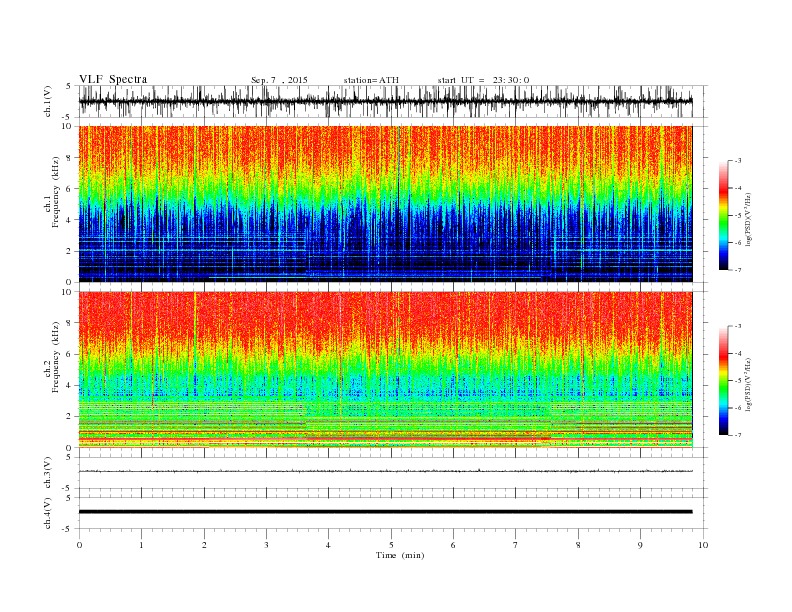Viewport: 792px width, 612px height.
Task: Click the "station=ATH" header label
Action: [x=371, y=80]
